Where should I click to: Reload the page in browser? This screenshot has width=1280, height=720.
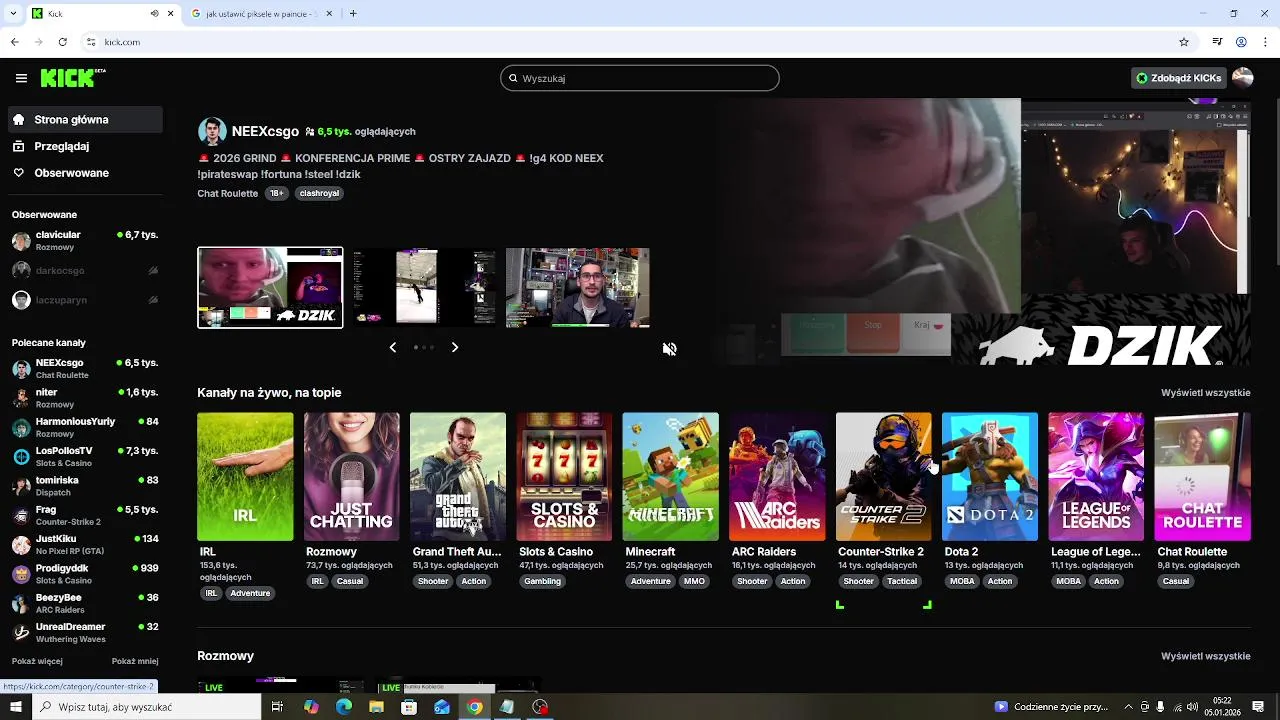(62, 42)
